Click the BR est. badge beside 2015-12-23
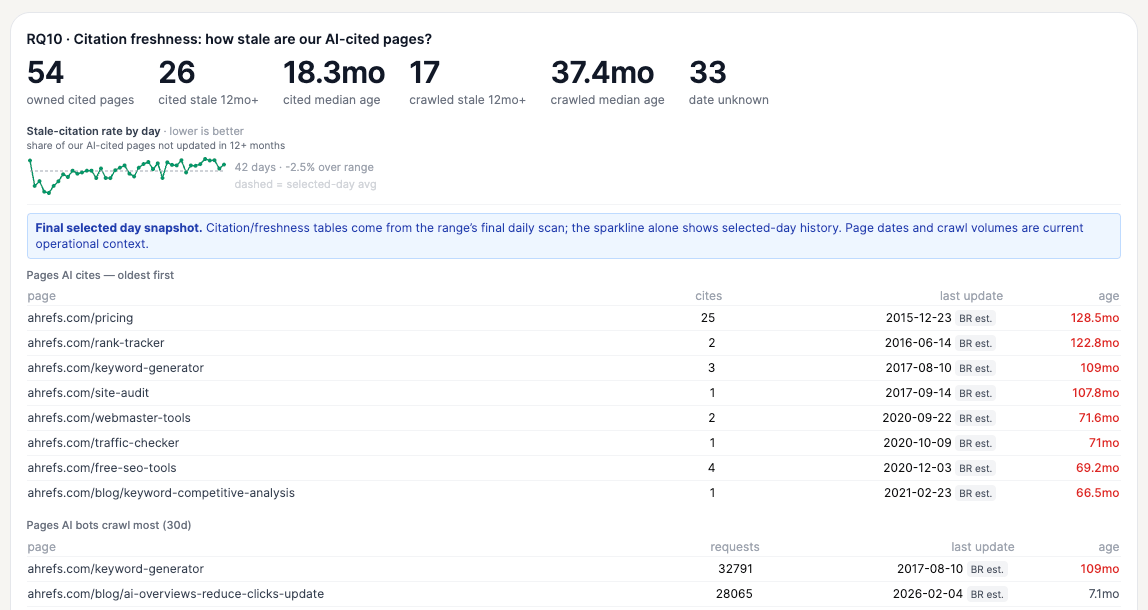The image size is (1148, 610). click(x=975, y=319)
